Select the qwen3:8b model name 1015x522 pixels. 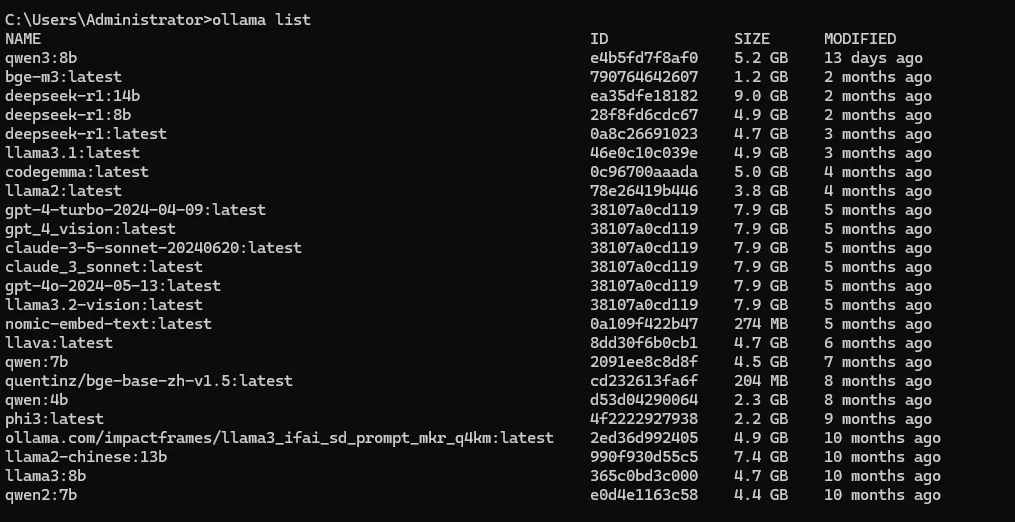[x=41, y=58]
